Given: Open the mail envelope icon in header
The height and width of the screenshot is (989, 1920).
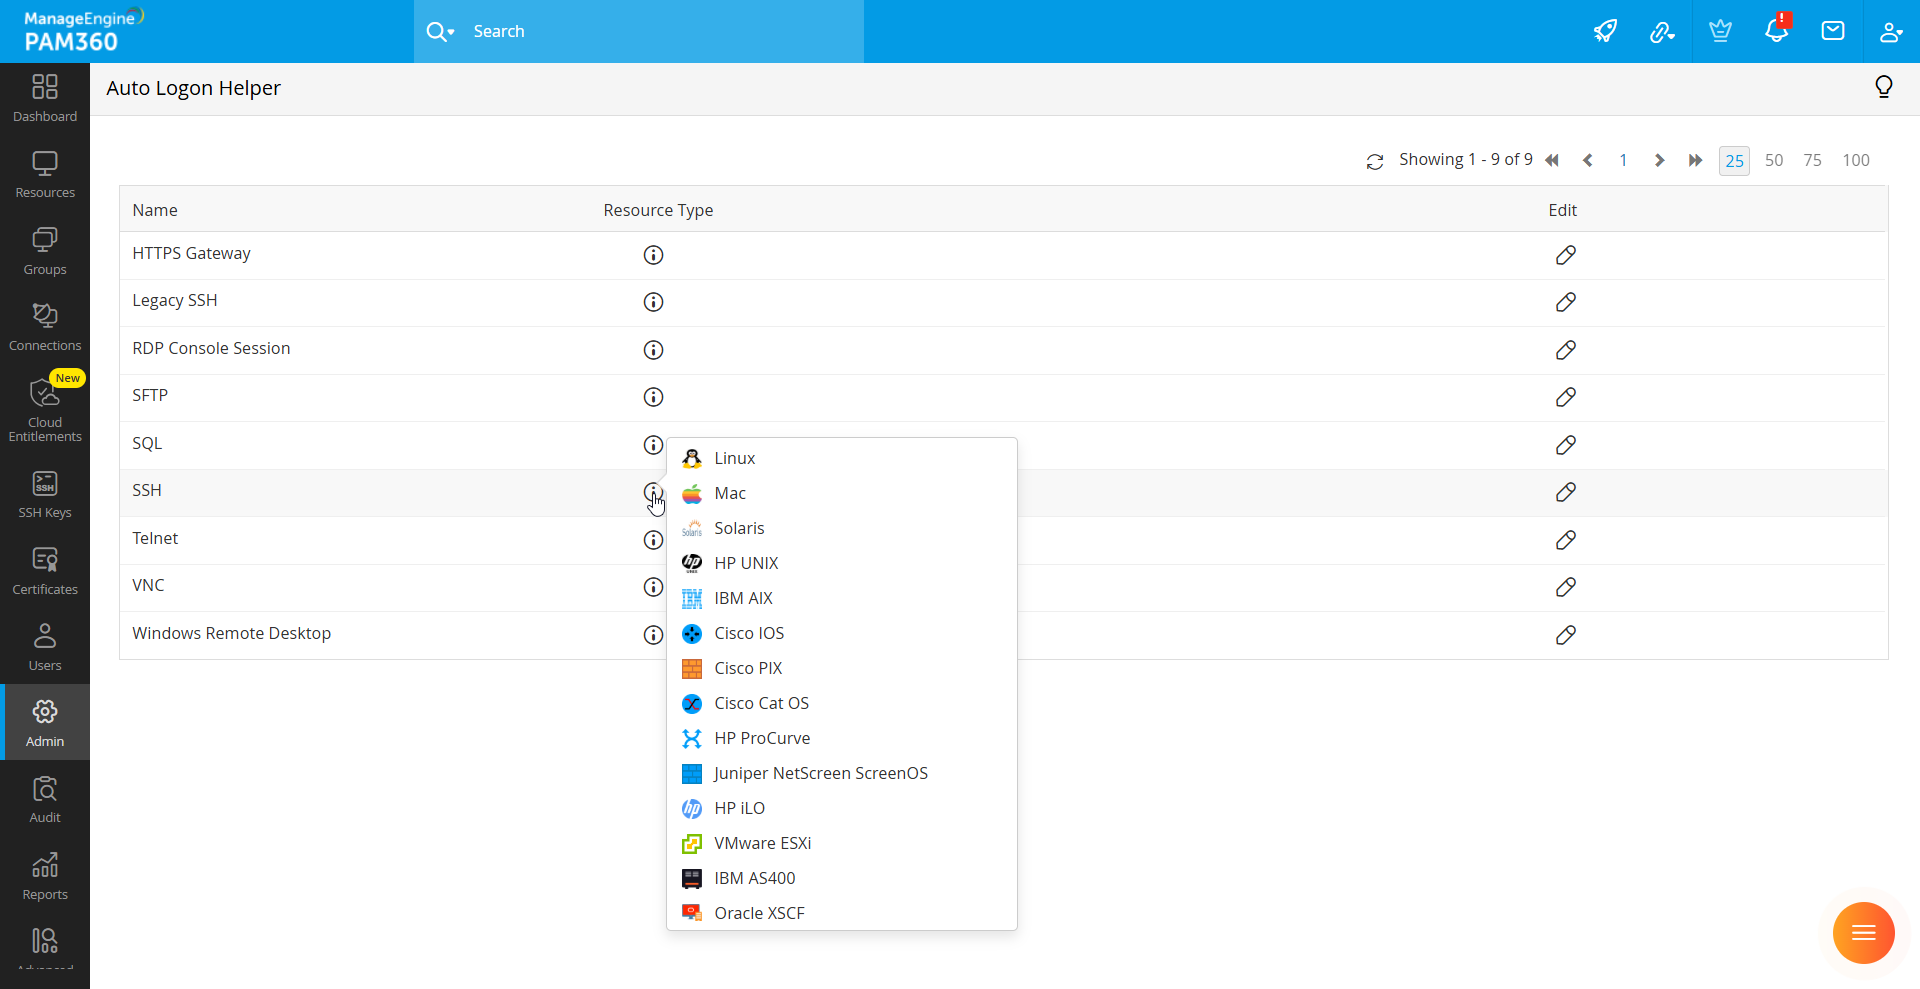Looking at the screenshot, I should (1833, 31).
